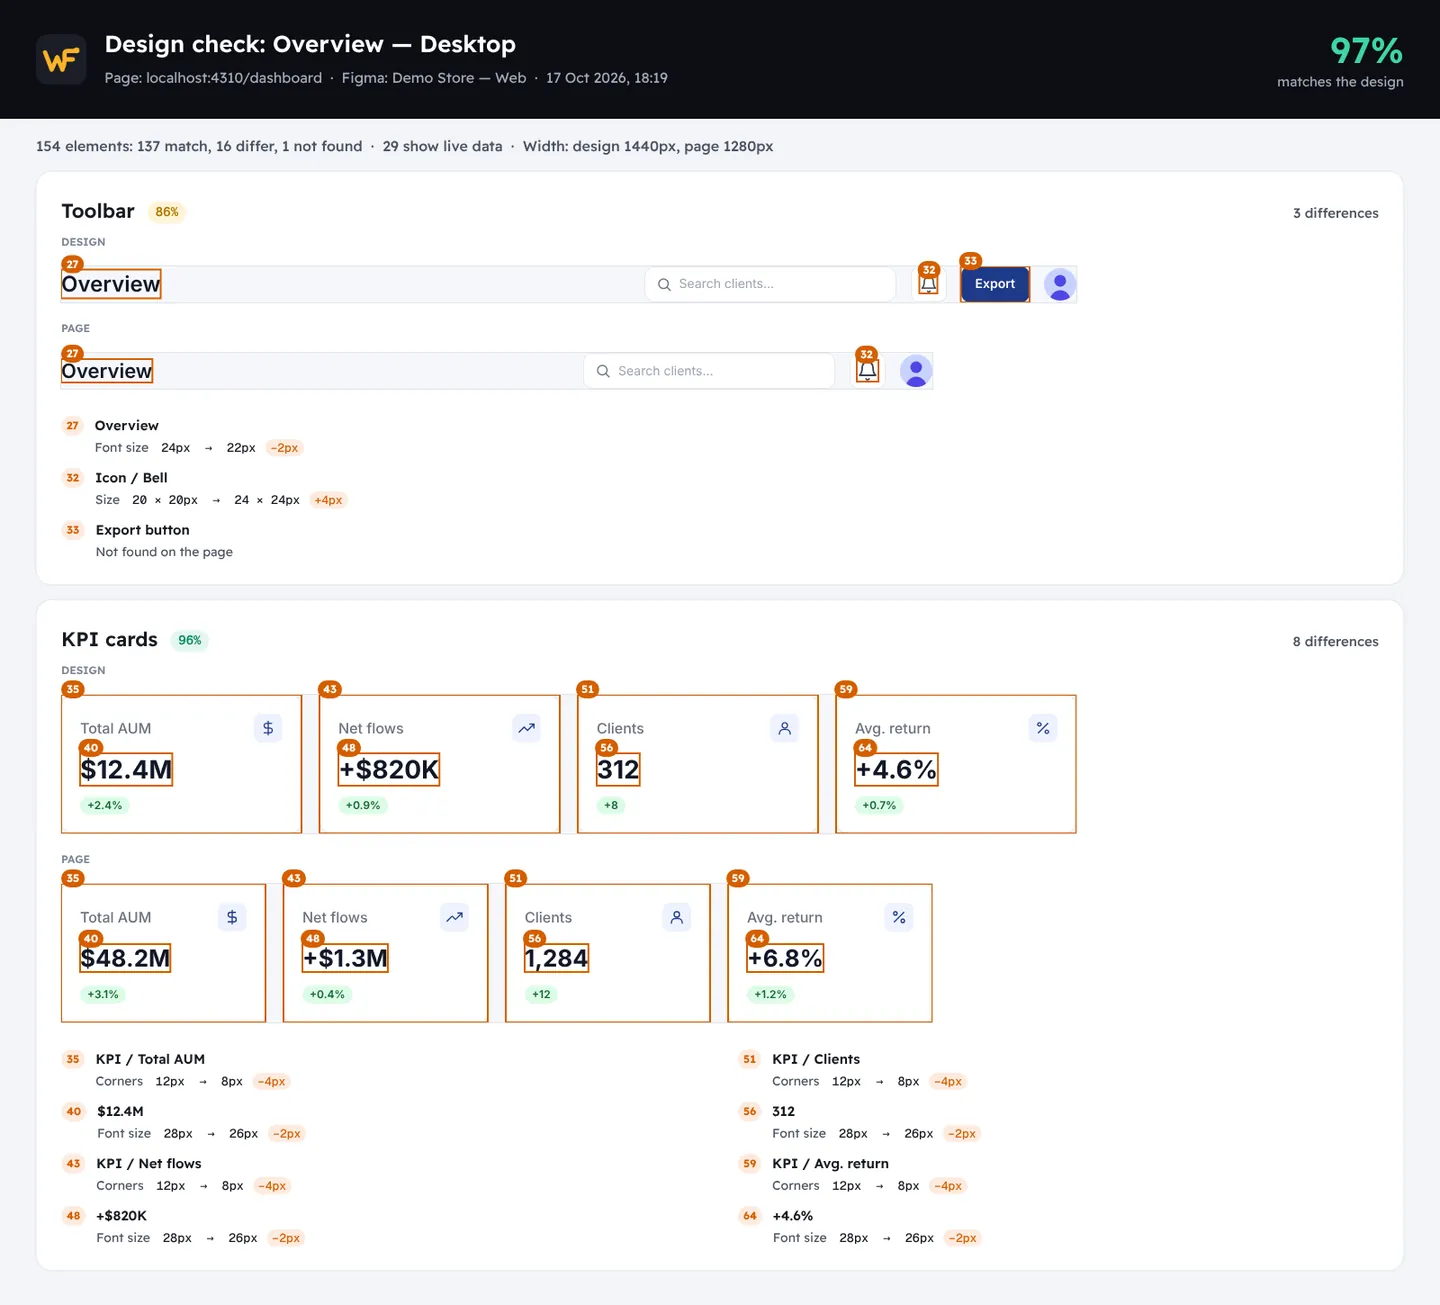This screenshot has width=1440, height=1305.
Task: Click the +2.4% chip on Design Total AUM
Action: click(x=105, y=805)
